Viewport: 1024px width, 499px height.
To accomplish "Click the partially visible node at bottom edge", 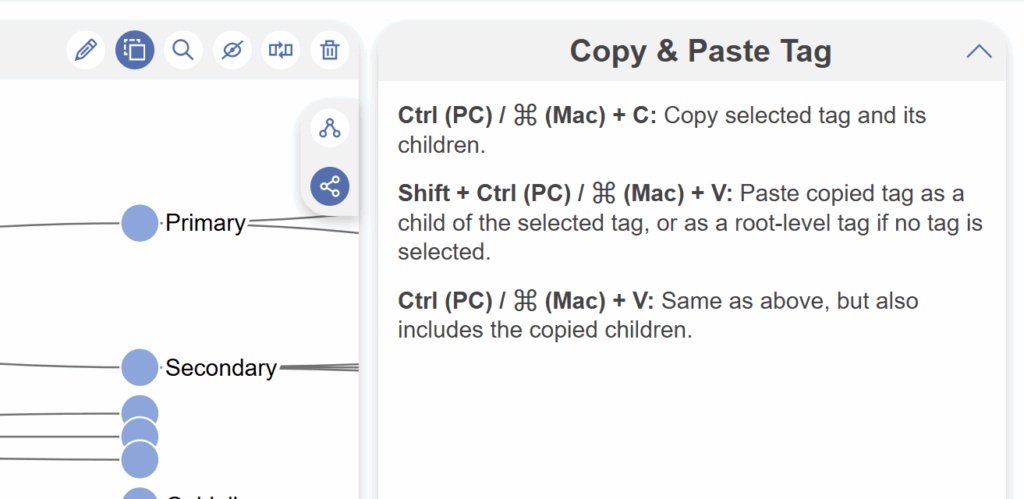I will tap(140, 494).
